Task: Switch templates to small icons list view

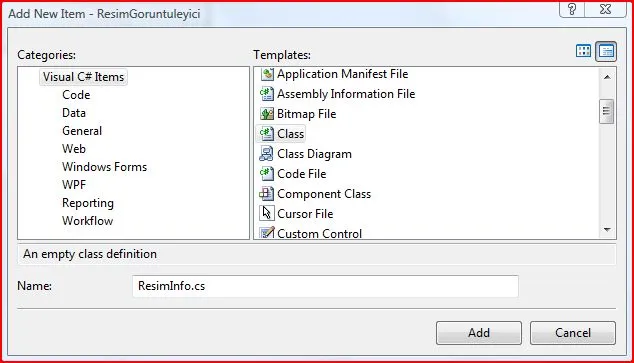Action: (x=606, y=51)
